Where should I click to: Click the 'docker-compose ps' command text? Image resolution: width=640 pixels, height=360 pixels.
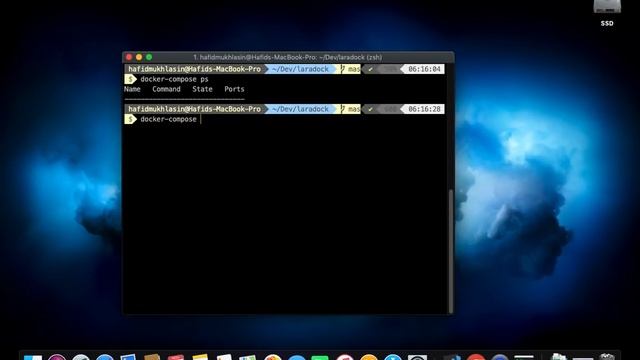pyautogui.click(x=174, y=79)
